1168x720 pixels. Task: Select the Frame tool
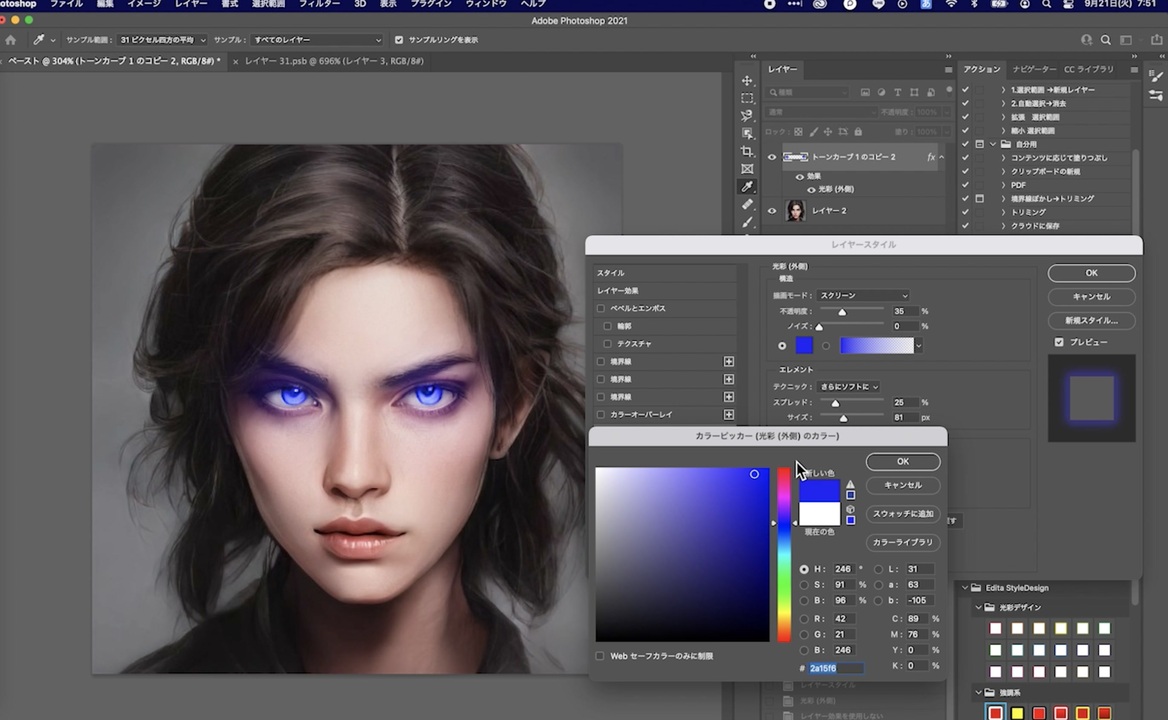747,169
